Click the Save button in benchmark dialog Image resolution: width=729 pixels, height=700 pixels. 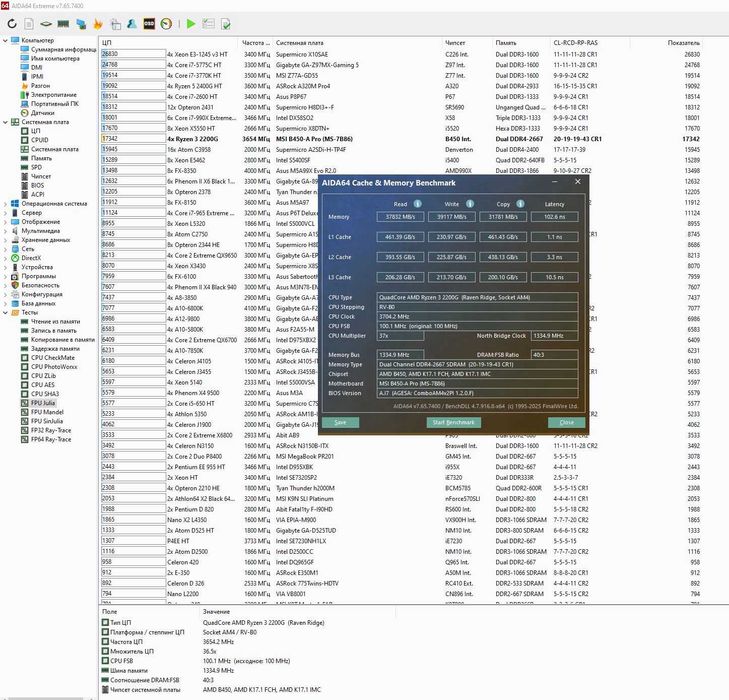[340, 422]
